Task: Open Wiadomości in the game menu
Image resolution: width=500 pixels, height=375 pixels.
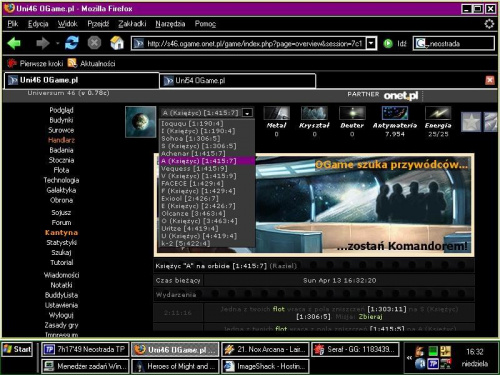Action: [x=61, y=275]
